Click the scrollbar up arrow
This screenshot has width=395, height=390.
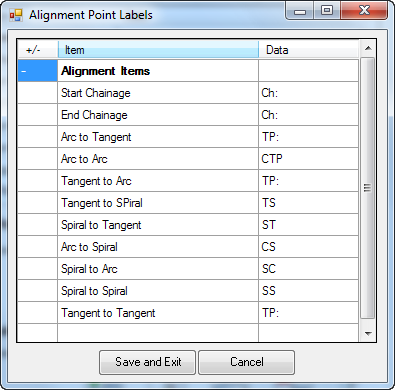368,48
